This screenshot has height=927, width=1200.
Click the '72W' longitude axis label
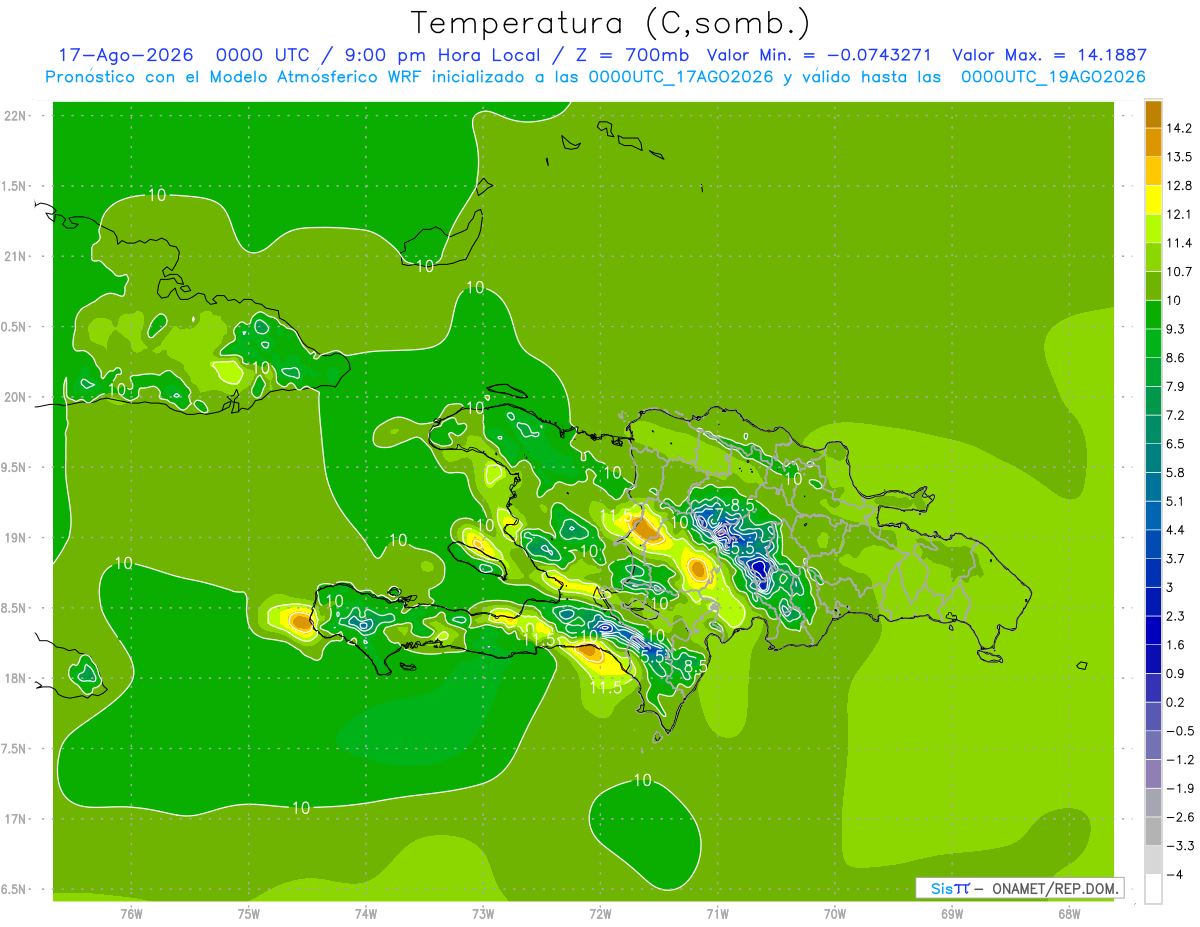tap(600, 913)
